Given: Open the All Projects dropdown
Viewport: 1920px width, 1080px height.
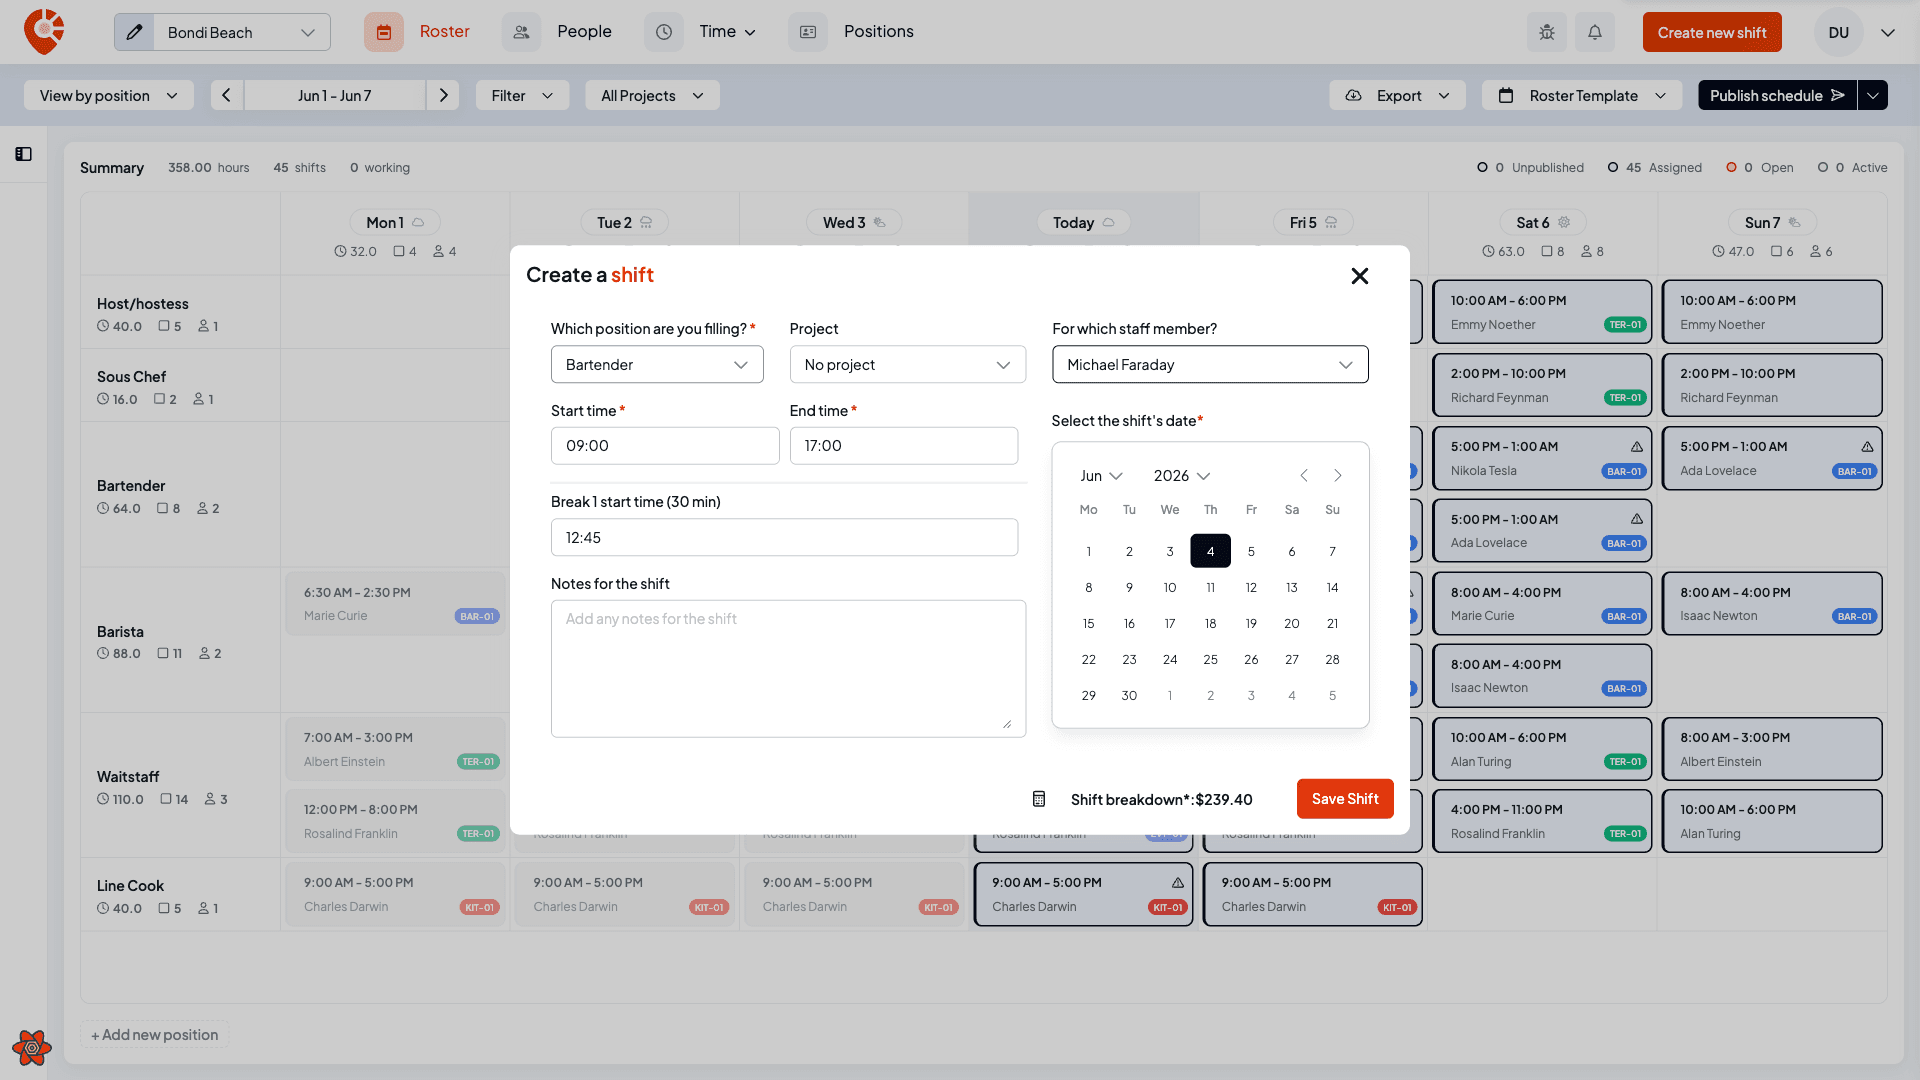Looking at the screenshot, I should [x=652, y=95].
